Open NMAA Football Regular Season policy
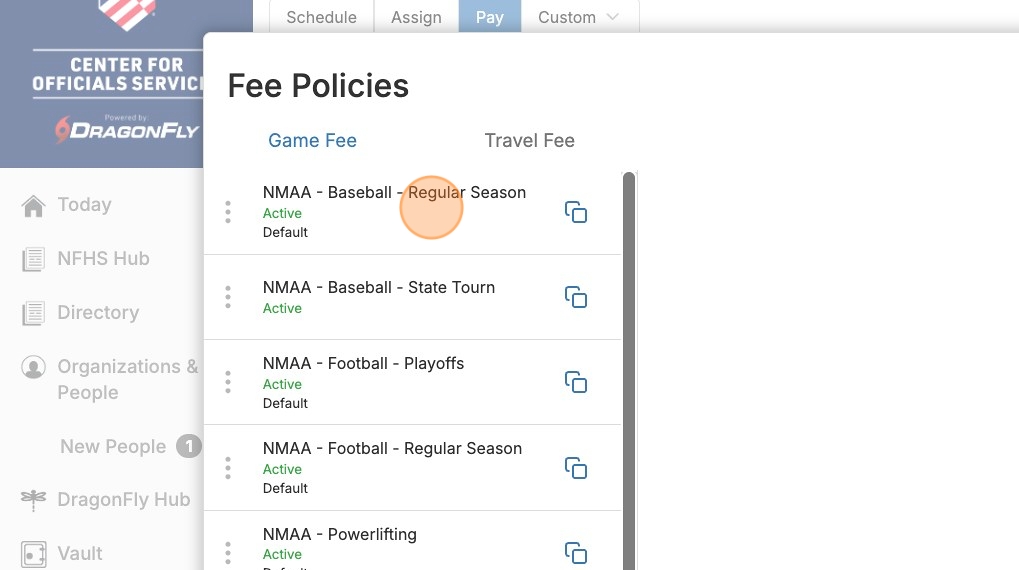Screen dimensions: 1019x570 (x=392, y=449)
